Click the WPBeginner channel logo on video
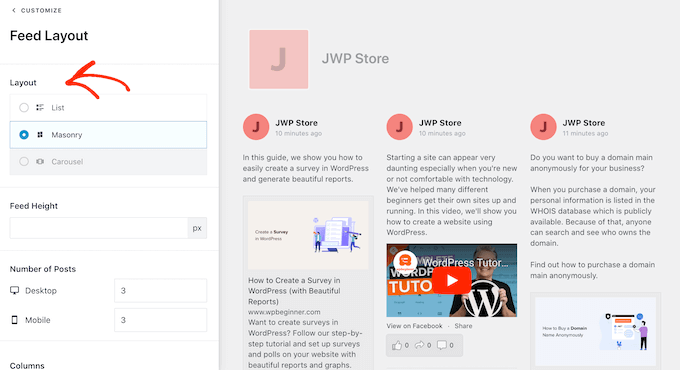The image size is (680, 370). (405, 262)
